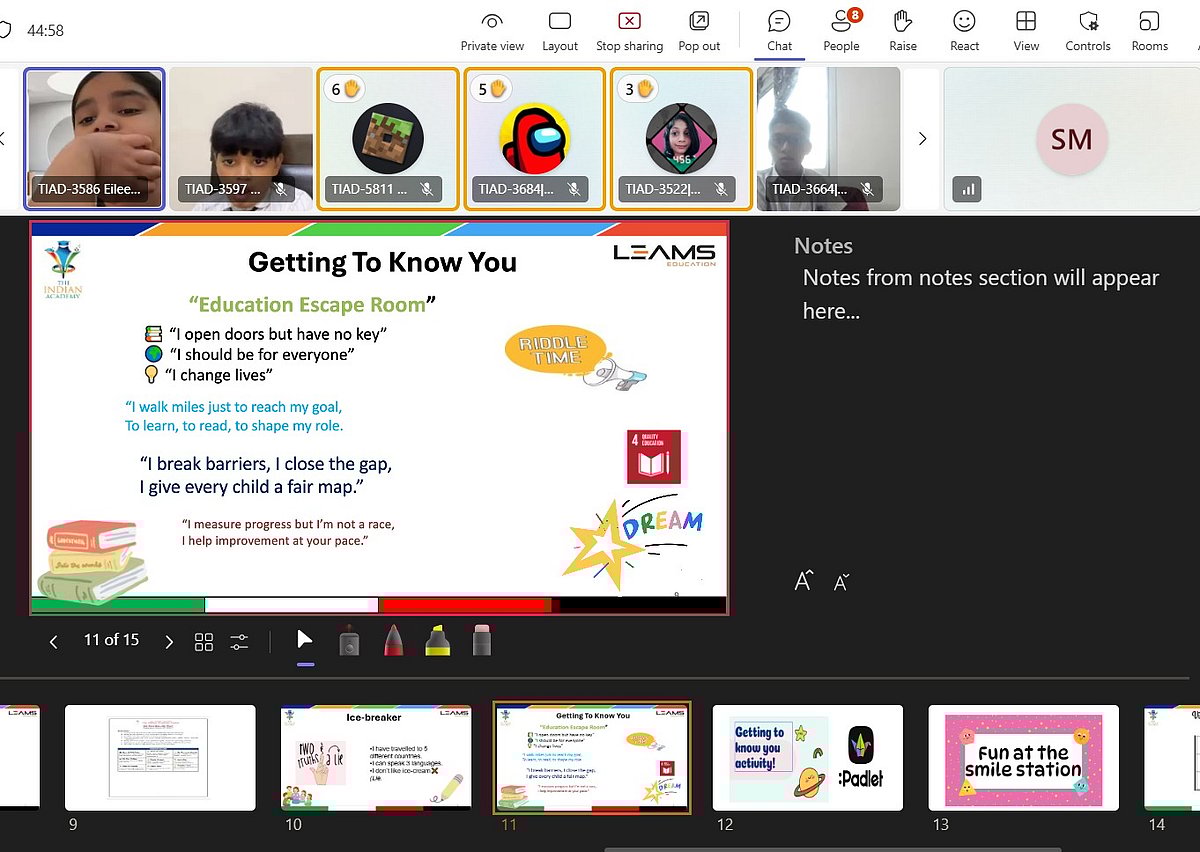Open the View options menu
The width and height of the screenshot is (1200, 852).
click(1026, 31)
